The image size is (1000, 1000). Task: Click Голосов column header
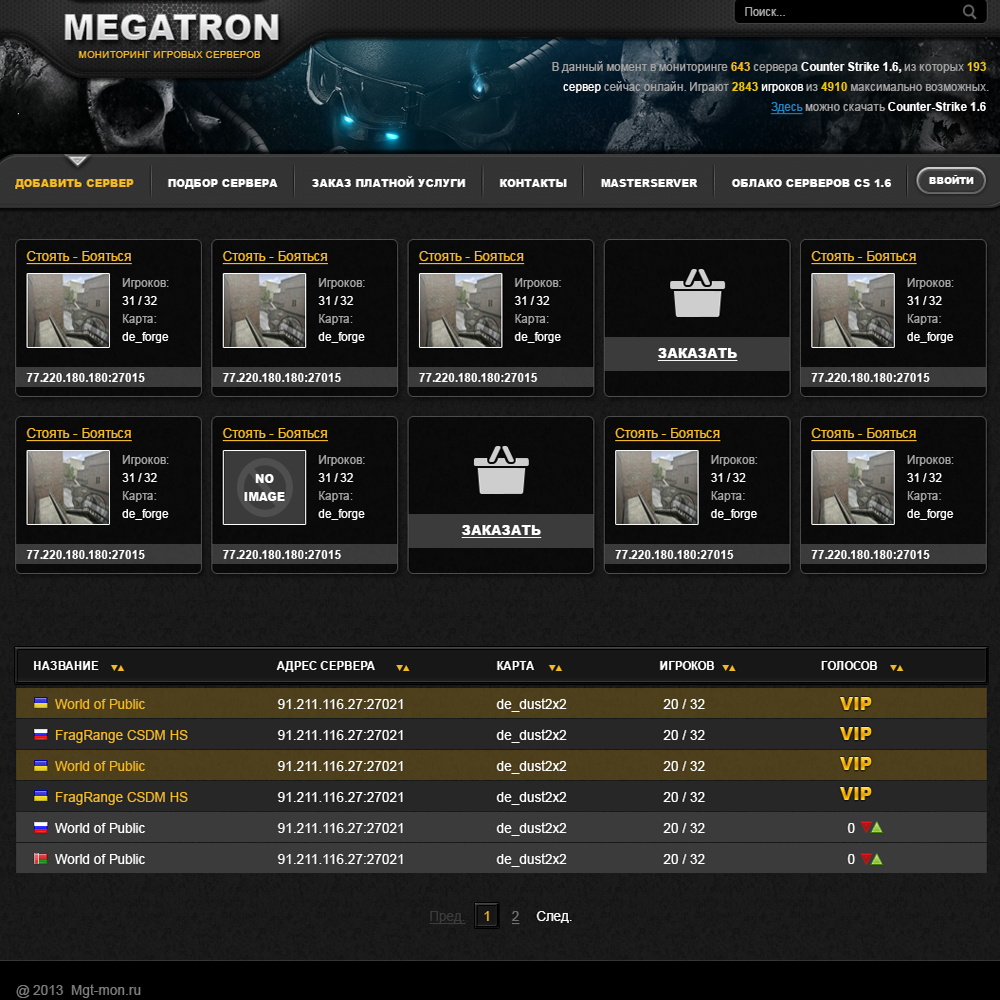[849, 666]
